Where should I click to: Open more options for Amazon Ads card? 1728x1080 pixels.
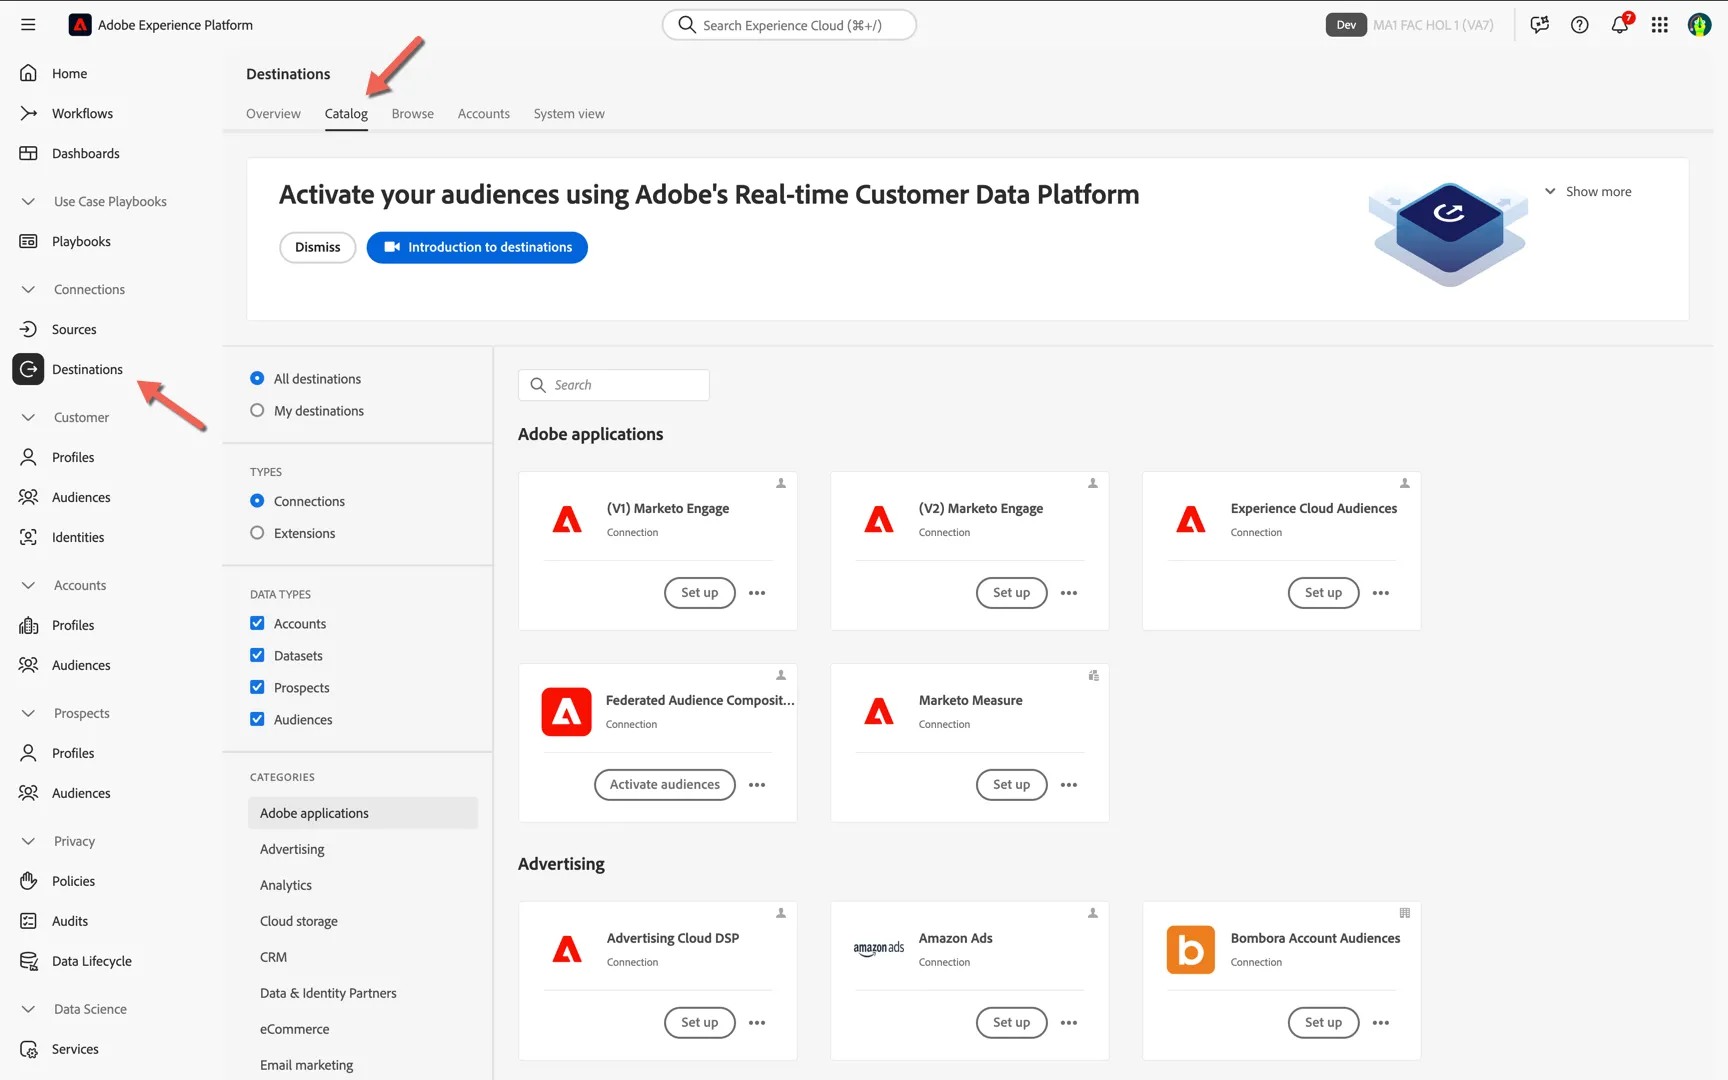pos(1069,1023)
